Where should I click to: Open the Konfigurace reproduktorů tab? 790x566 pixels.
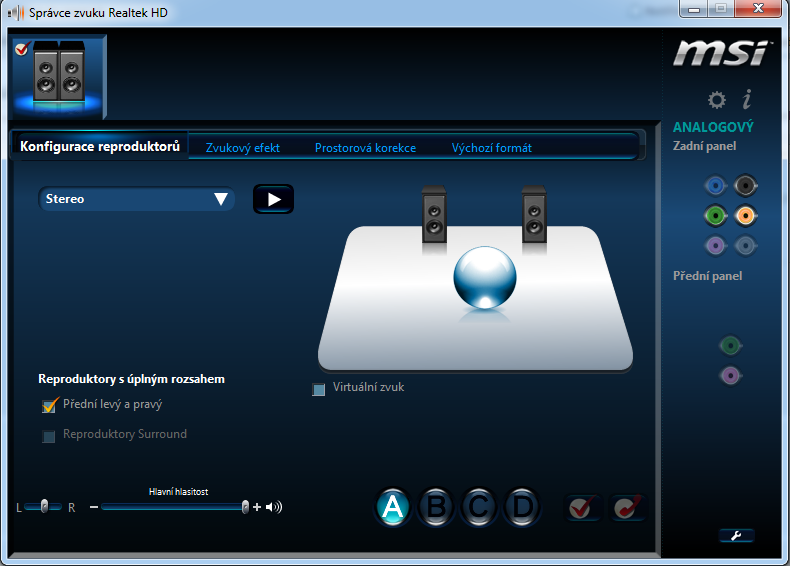pyautogui.click(x=100, y=146)
